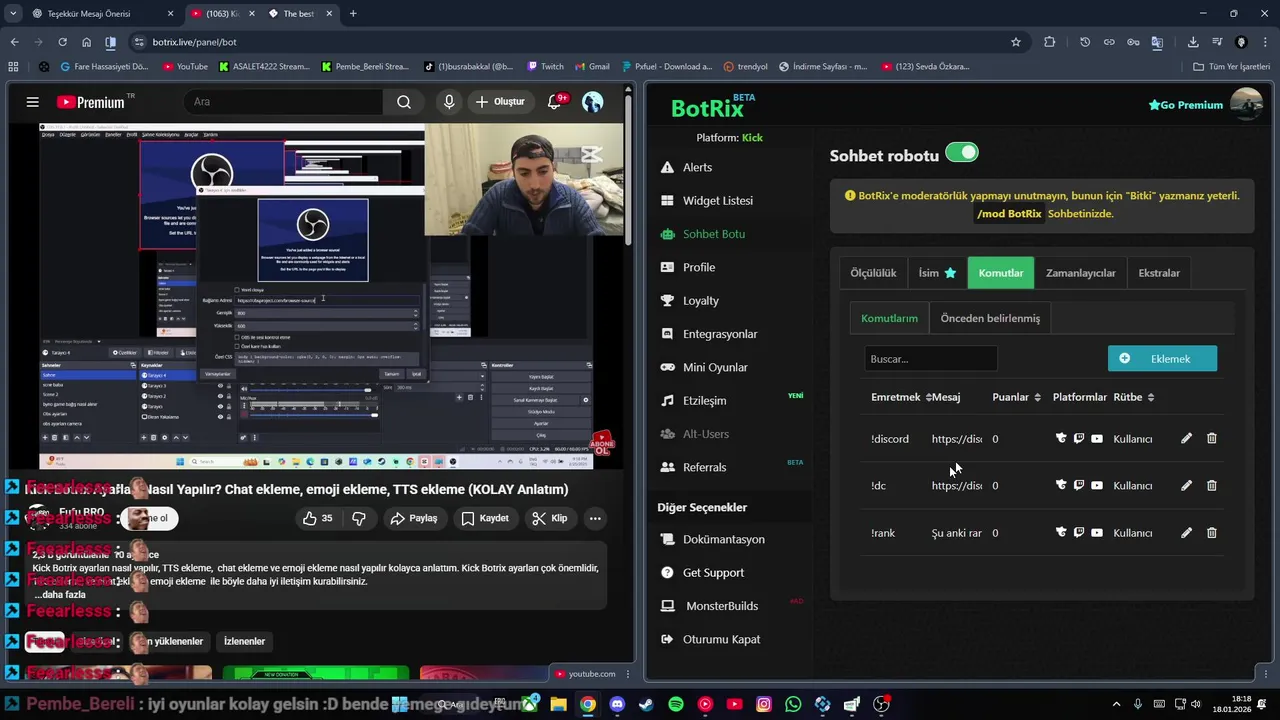Select the Komutlar tab
1280x720 pixels.
tap(1001, 273)
